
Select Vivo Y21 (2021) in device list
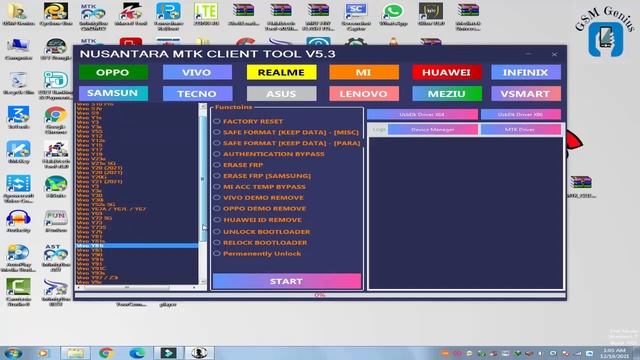(x=99, y=182)
